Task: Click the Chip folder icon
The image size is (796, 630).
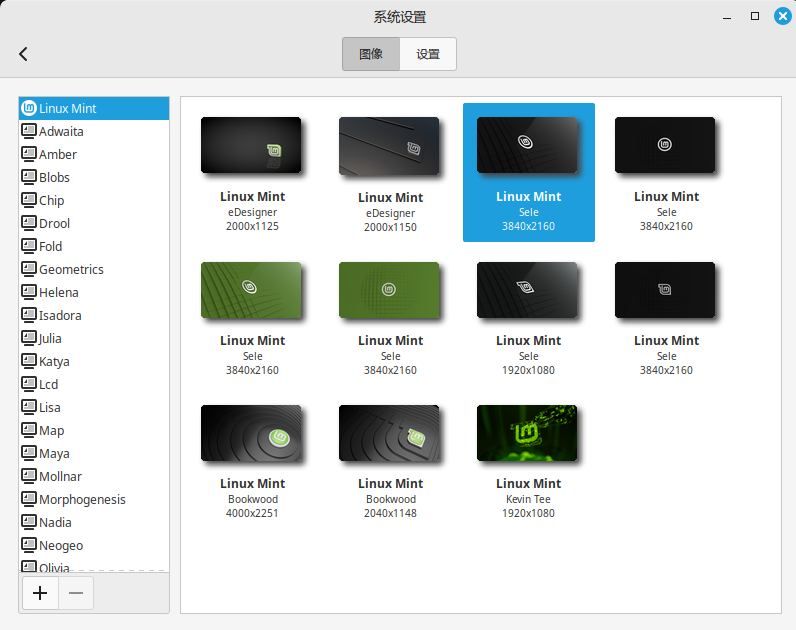Action: click(29, 200)
